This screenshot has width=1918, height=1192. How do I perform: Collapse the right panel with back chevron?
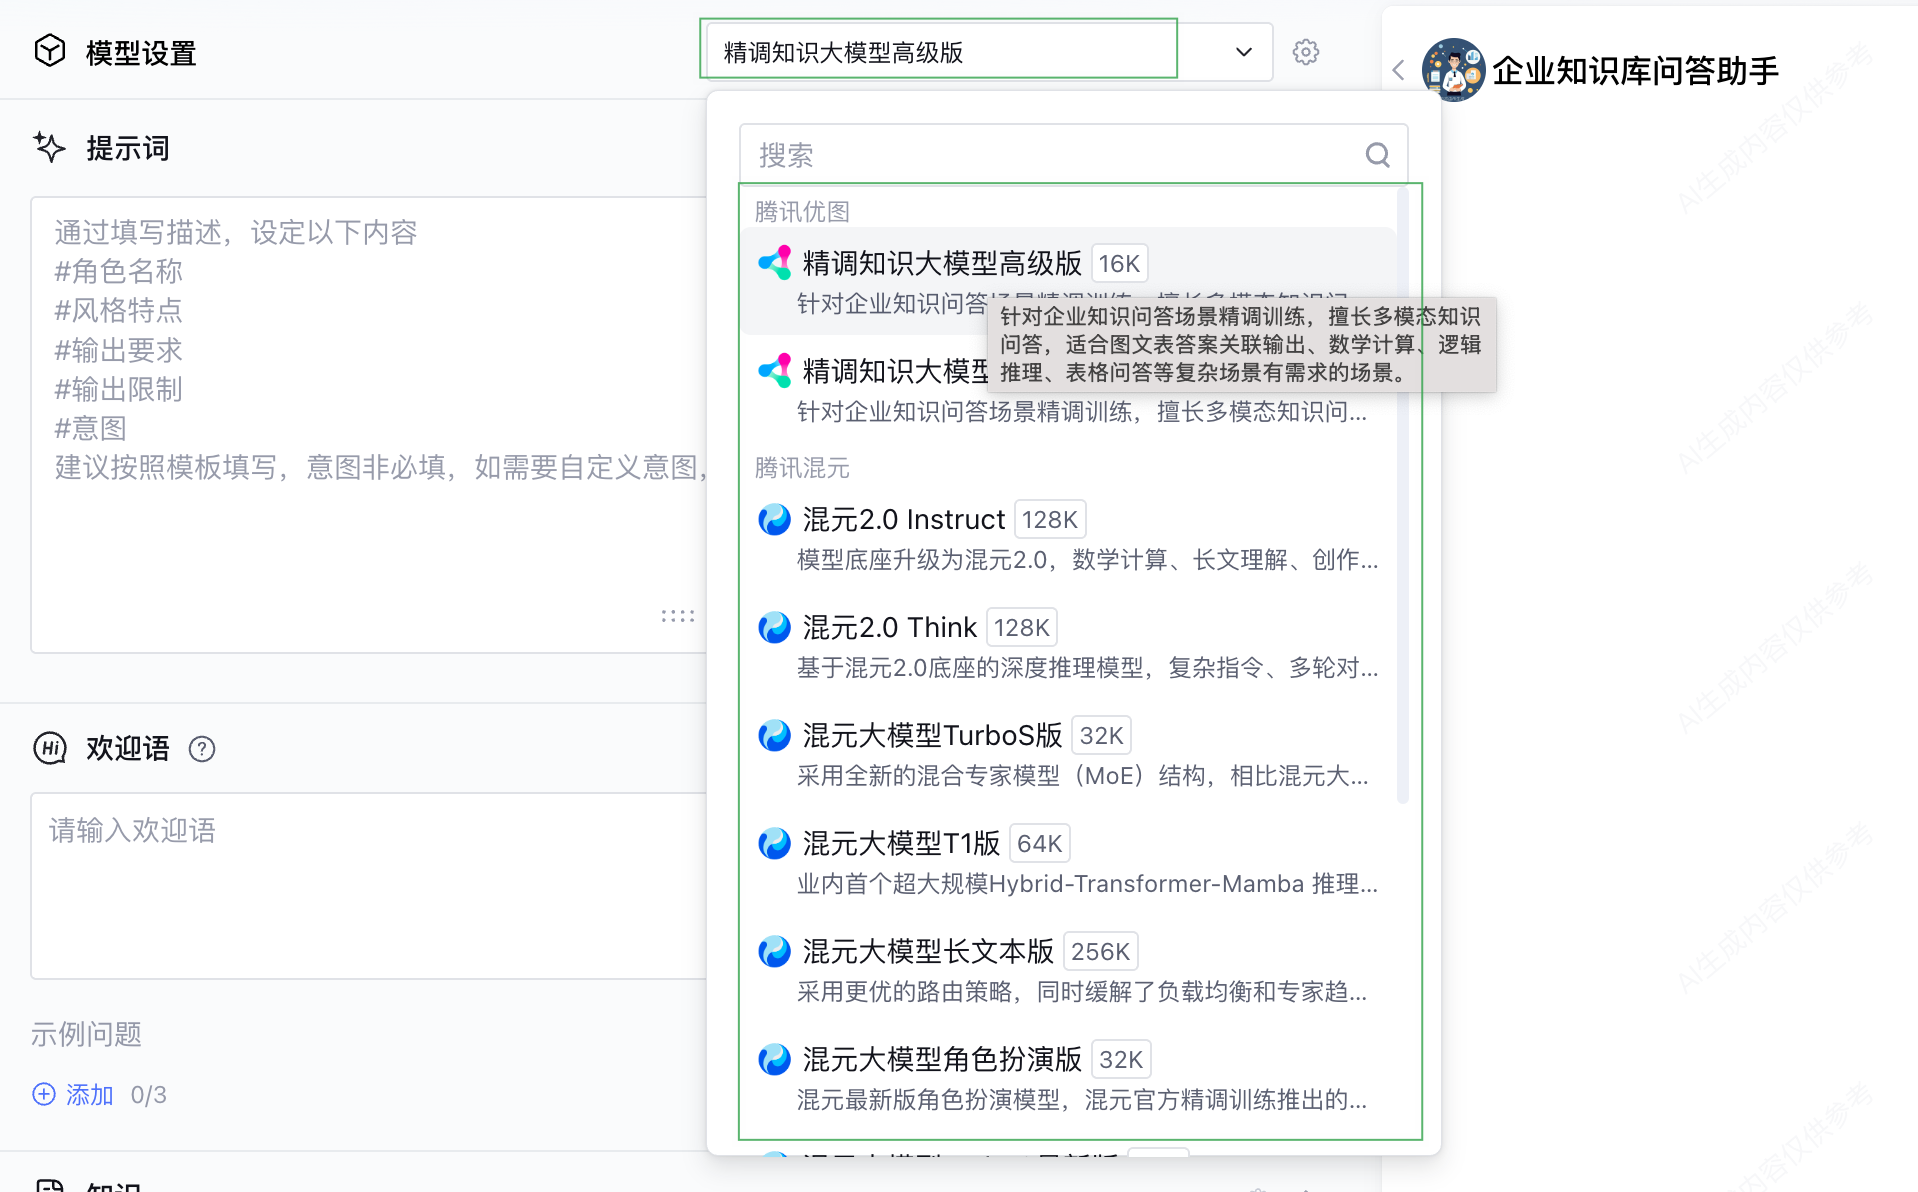tap(1398, 71)
